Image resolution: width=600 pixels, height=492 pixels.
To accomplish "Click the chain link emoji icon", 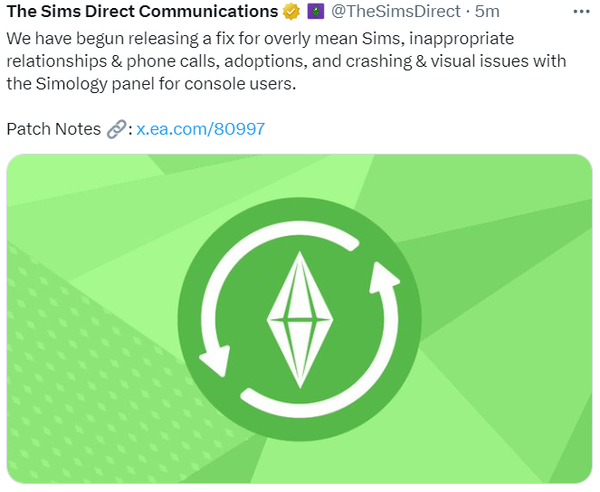I will (117, 129).
